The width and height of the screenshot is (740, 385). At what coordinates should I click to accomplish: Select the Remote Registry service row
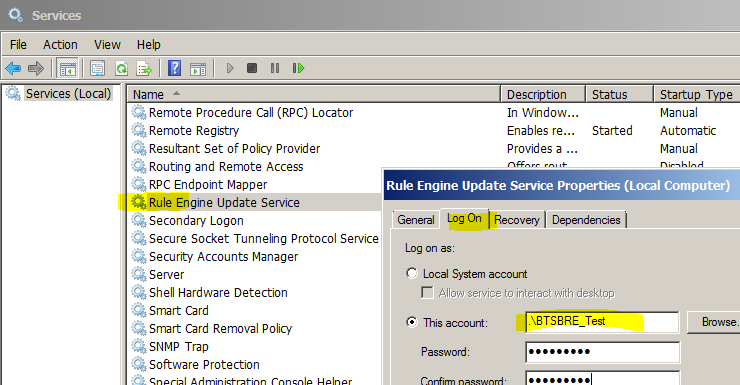click(x=194, y=130)
